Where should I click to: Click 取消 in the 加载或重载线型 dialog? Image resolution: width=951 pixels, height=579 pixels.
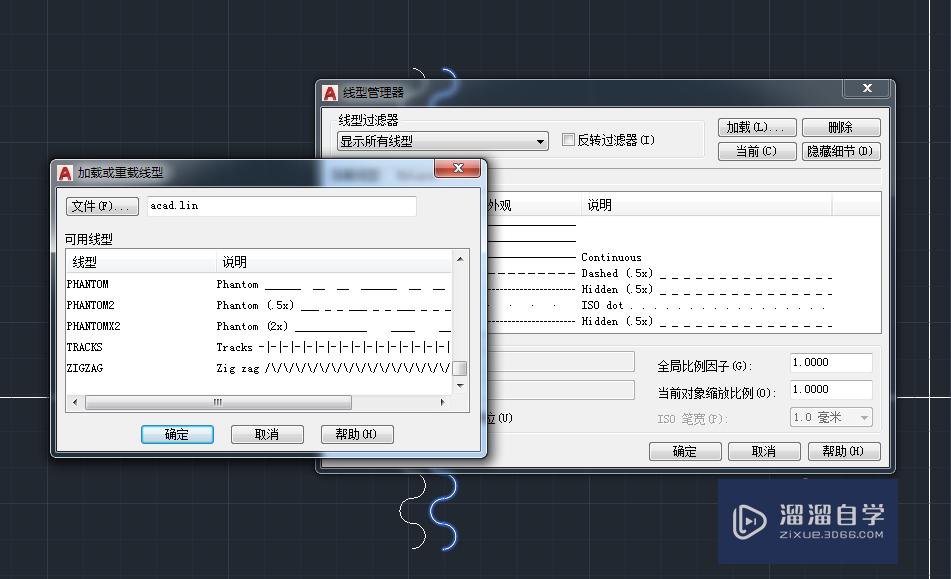(x=267, y=434)
